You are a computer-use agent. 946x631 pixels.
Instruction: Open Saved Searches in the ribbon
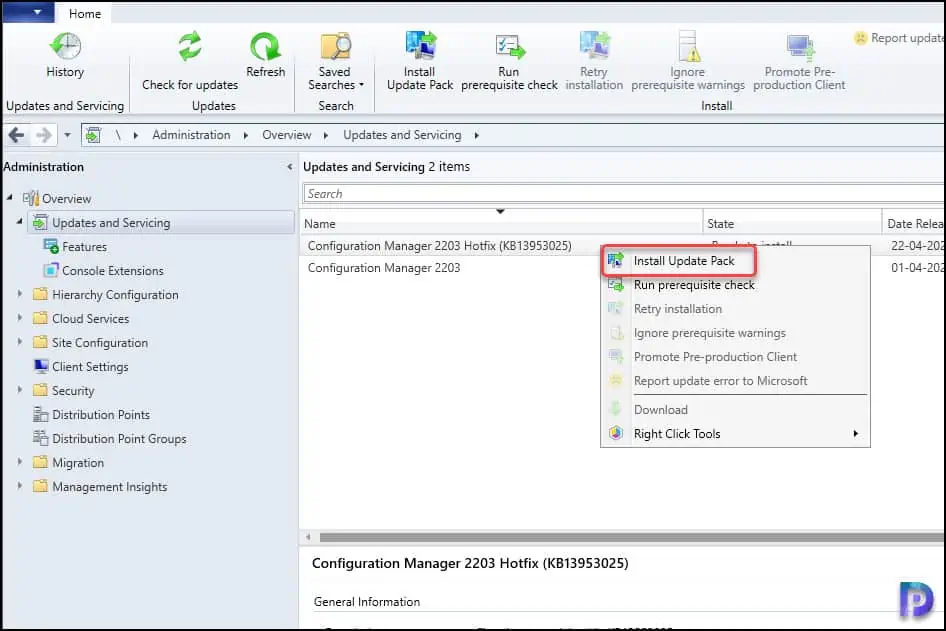click(x=335, y=62)
